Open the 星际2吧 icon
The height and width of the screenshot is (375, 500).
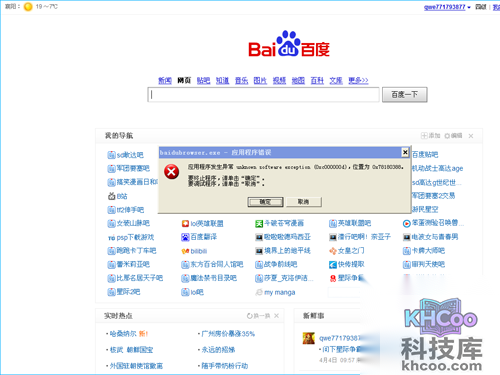(x=111, y=292)
